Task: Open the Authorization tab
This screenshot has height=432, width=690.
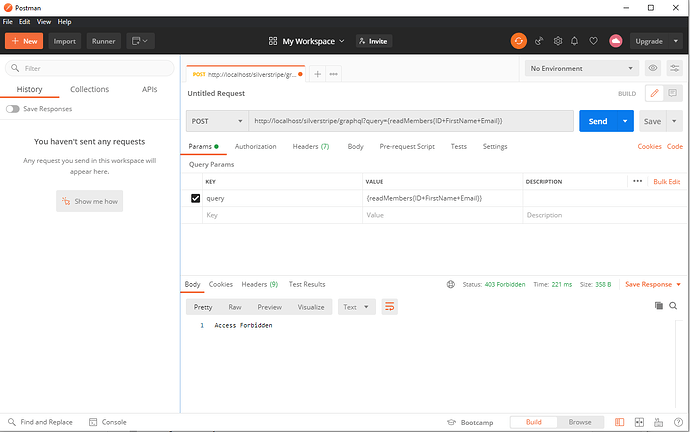Action: point(255,147)
